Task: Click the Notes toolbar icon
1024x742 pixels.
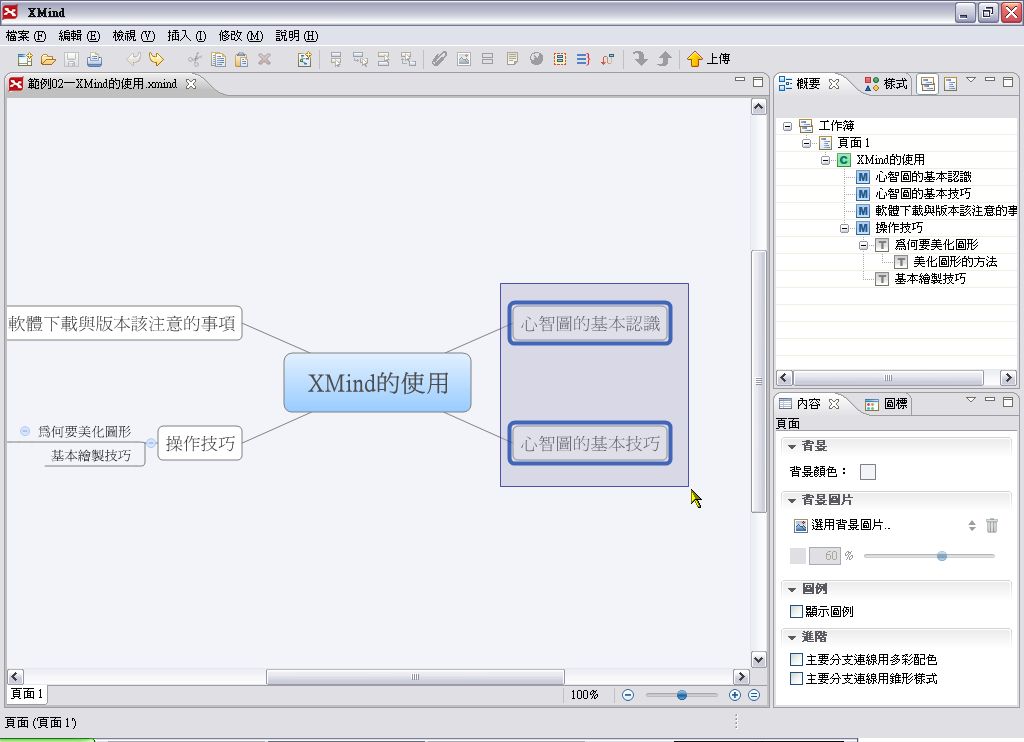Action: coord(512,59)
